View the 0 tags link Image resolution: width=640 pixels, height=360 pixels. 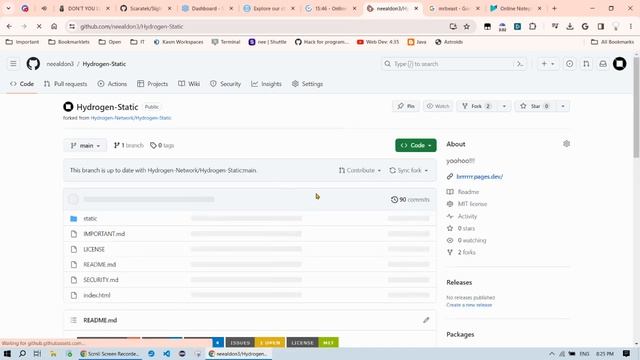(162, 145)
